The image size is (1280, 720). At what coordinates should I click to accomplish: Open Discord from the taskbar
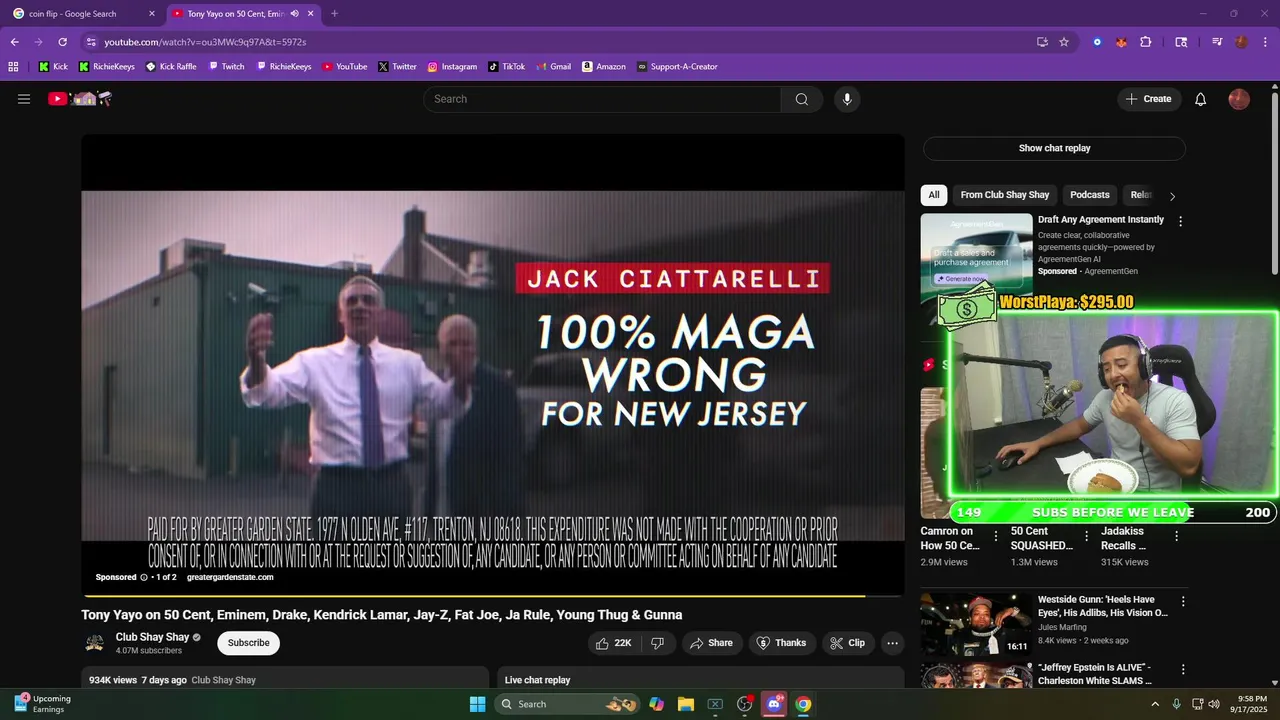click(x=773, y=704)
